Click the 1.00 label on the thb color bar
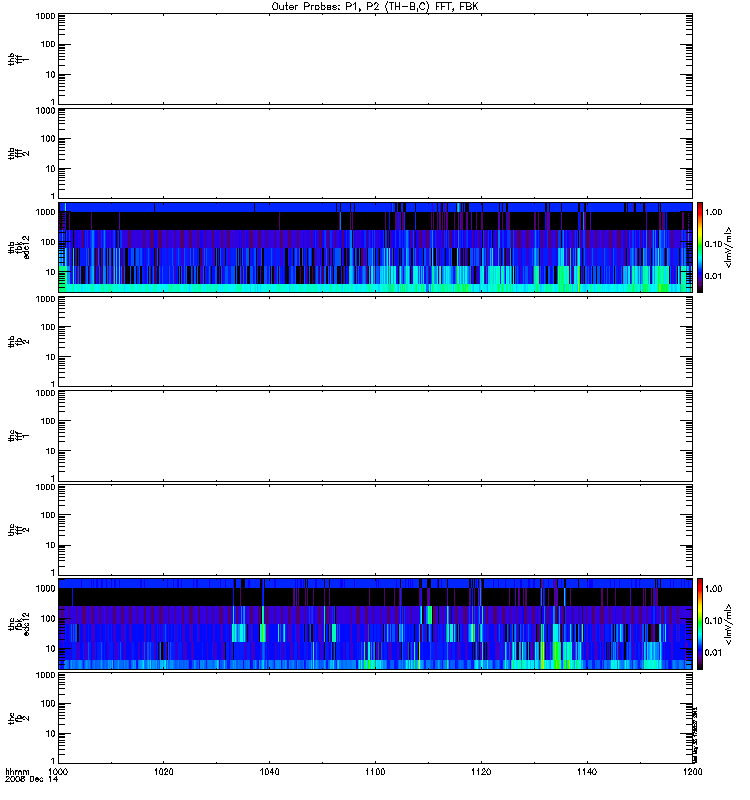This screenshot has width=750, height=800. pyautogui.click(x=714, y=212)
